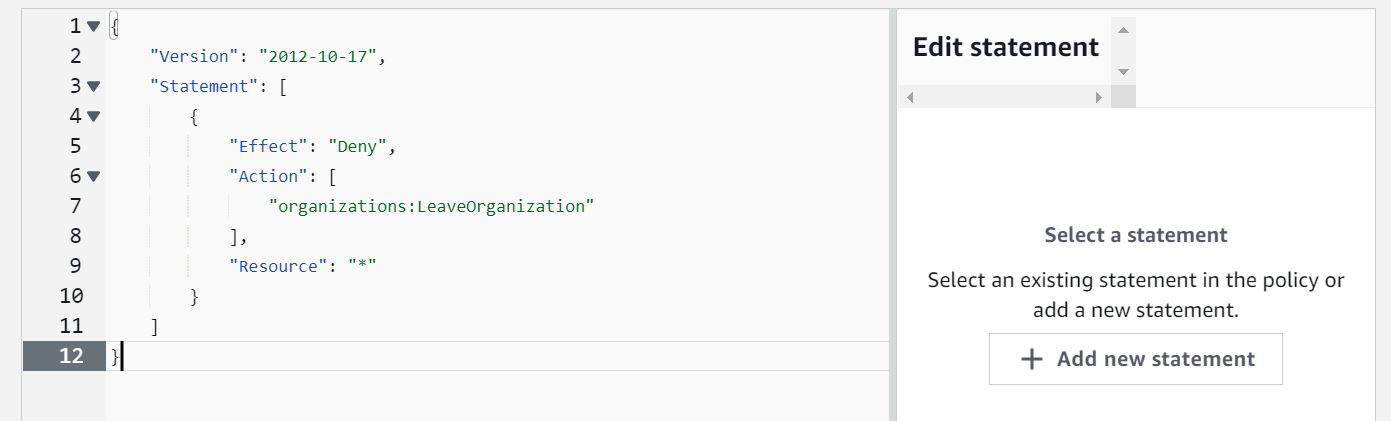Click line number 7 in the gutter

click(x=75, y=206)
